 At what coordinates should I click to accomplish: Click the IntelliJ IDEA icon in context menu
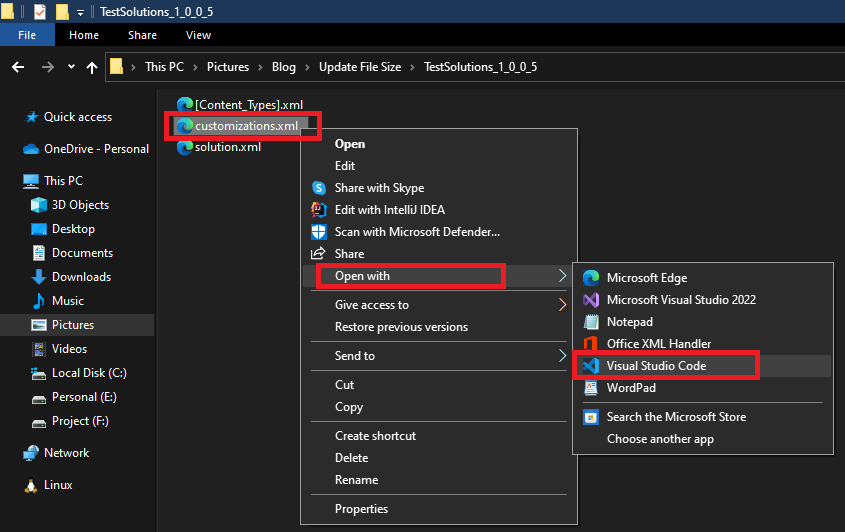click(319, 210)
